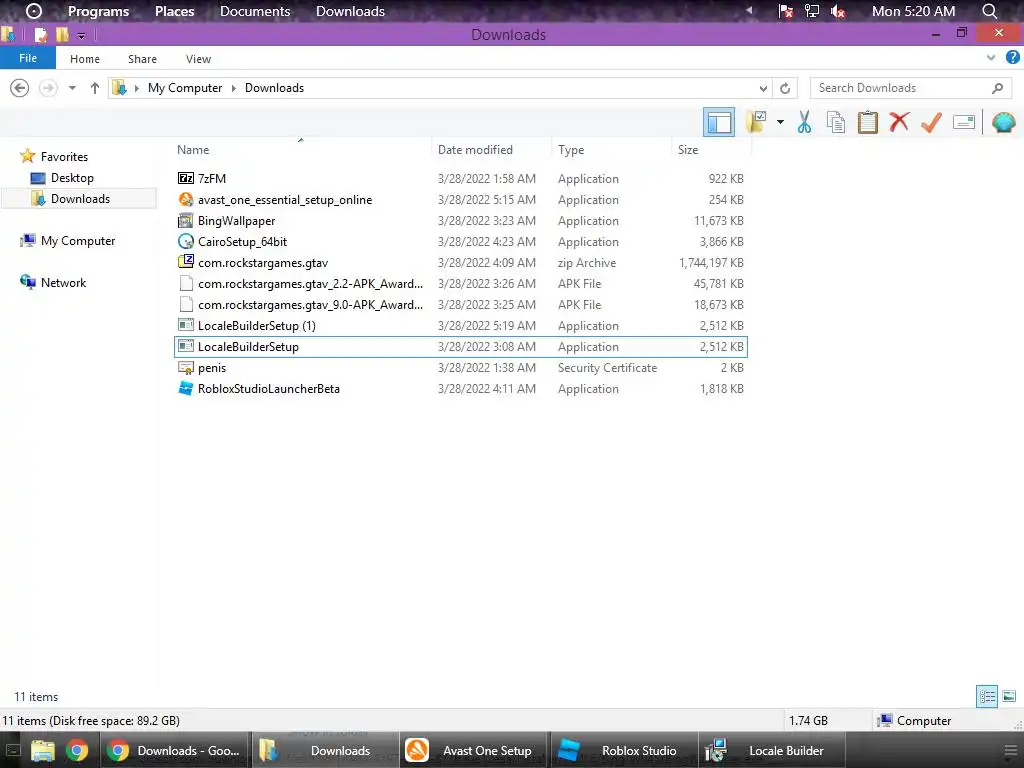Viewport: 1024px width, 768px height.
Task: Select My Computer in navigation pane
Action: tap(78, 240)
